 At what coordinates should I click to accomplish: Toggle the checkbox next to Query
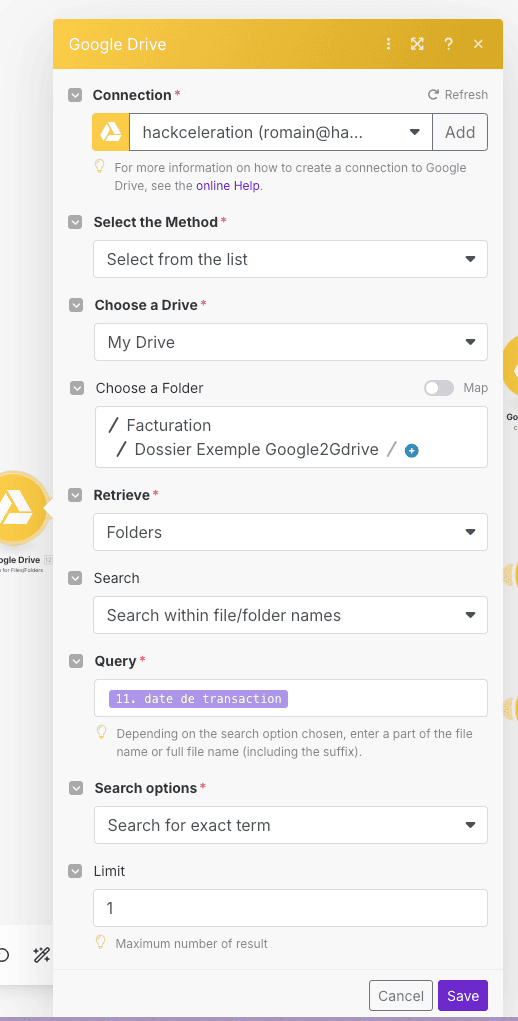click(75, 661)
